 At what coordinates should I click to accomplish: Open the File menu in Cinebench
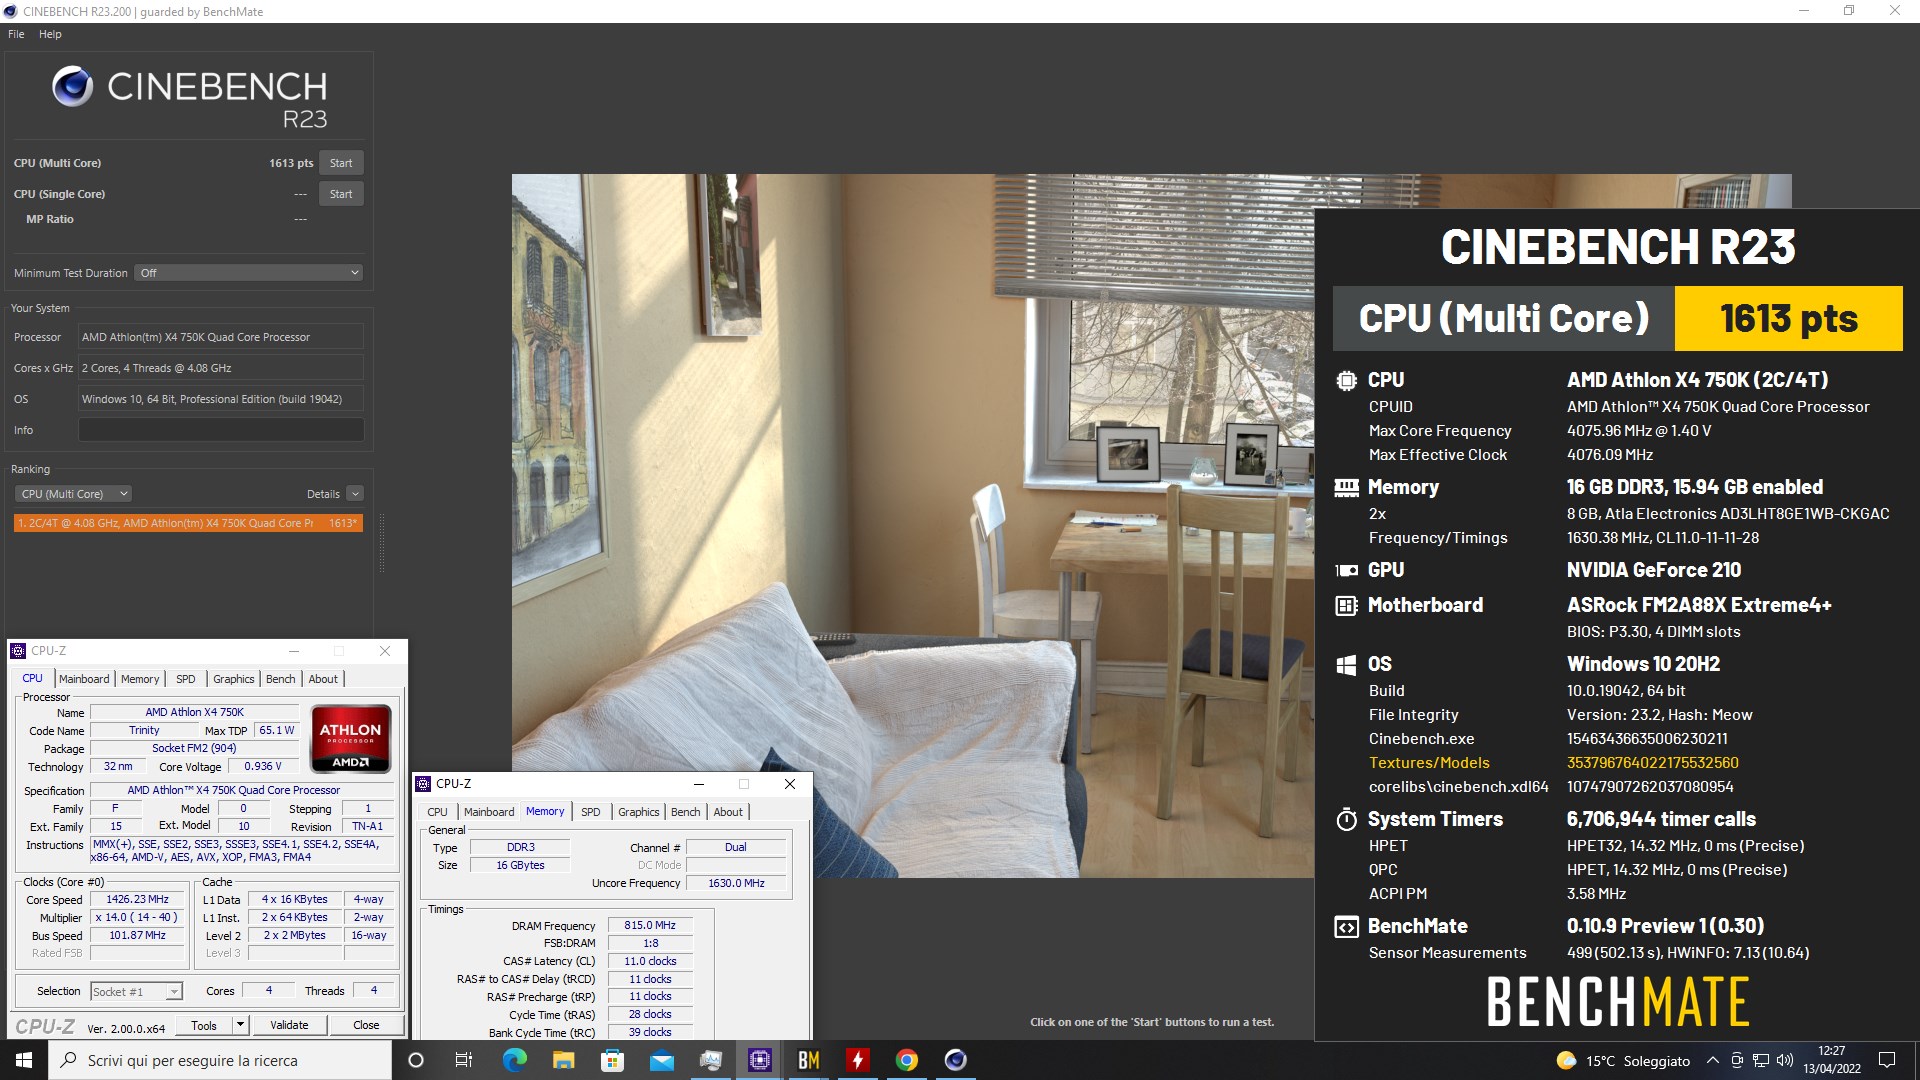click(x=16, y=34)
